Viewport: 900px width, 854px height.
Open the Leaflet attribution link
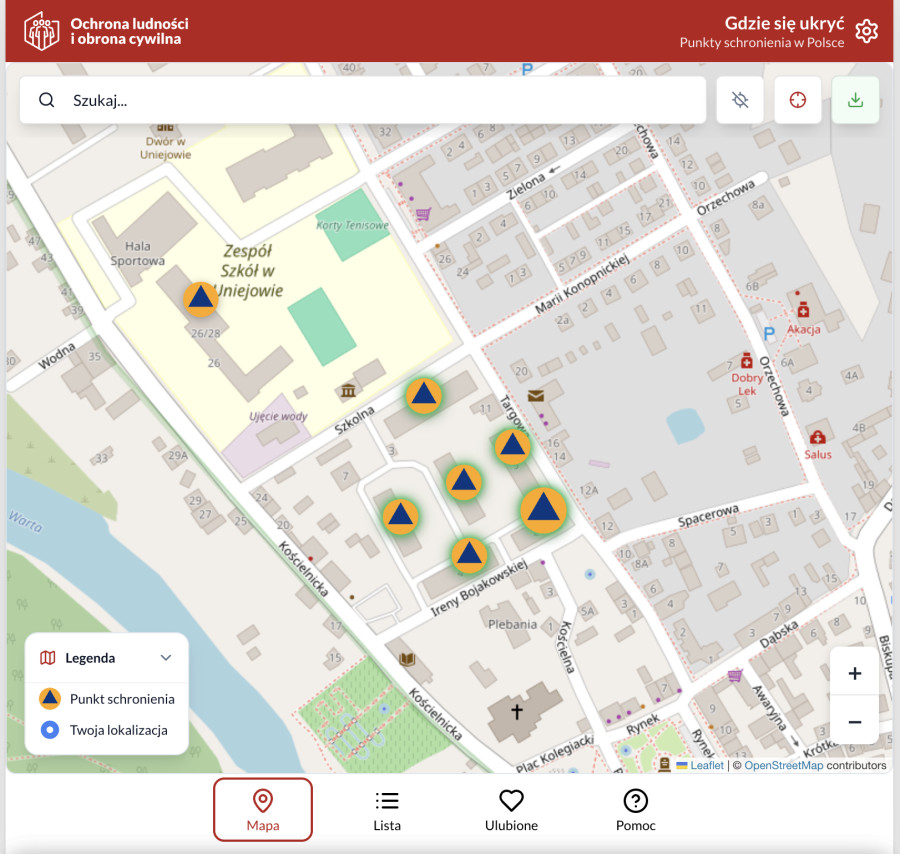click(706, 766)
